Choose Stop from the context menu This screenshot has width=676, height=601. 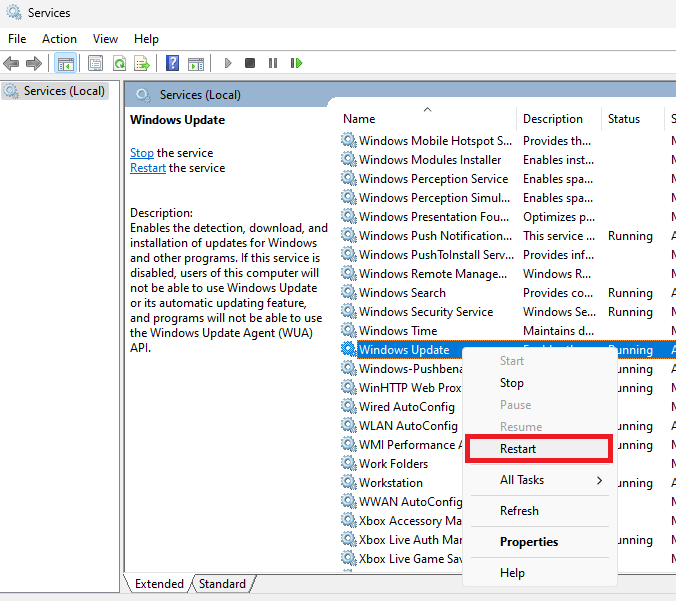coord(511,383)
